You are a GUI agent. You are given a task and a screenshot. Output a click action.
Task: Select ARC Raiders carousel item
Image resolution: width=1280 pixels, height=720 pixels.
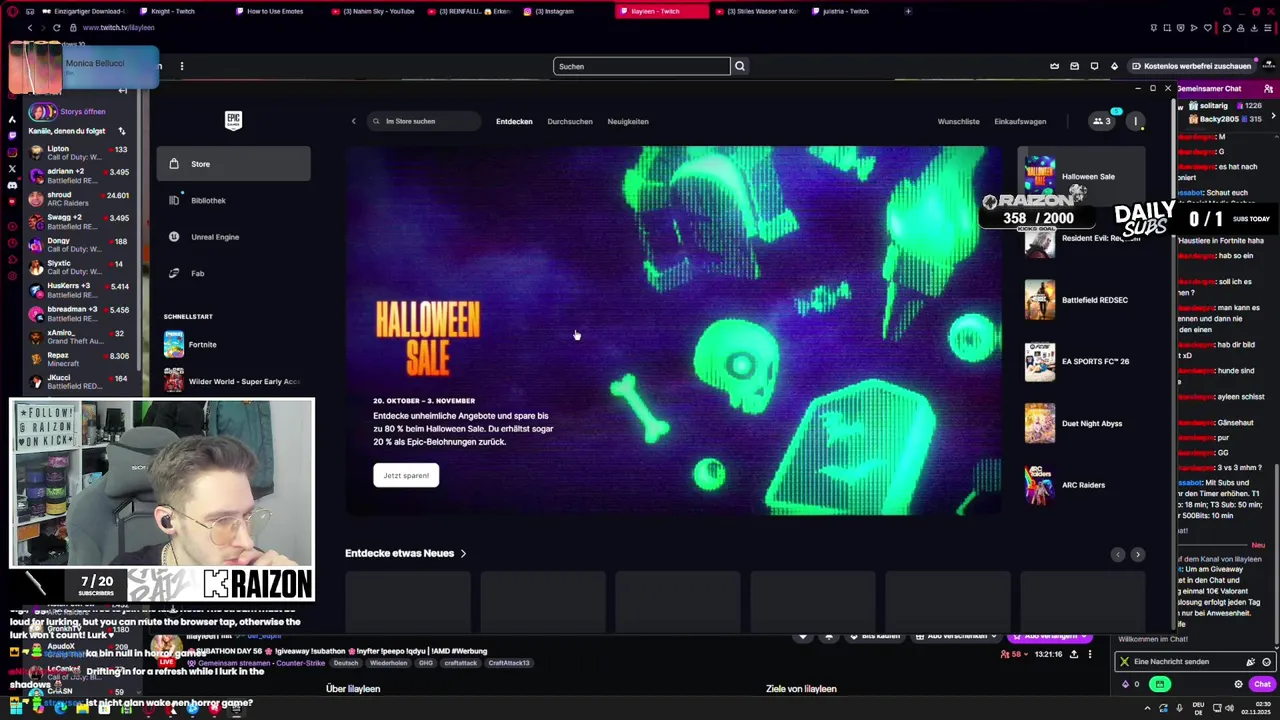click(x=1082, y=485)
